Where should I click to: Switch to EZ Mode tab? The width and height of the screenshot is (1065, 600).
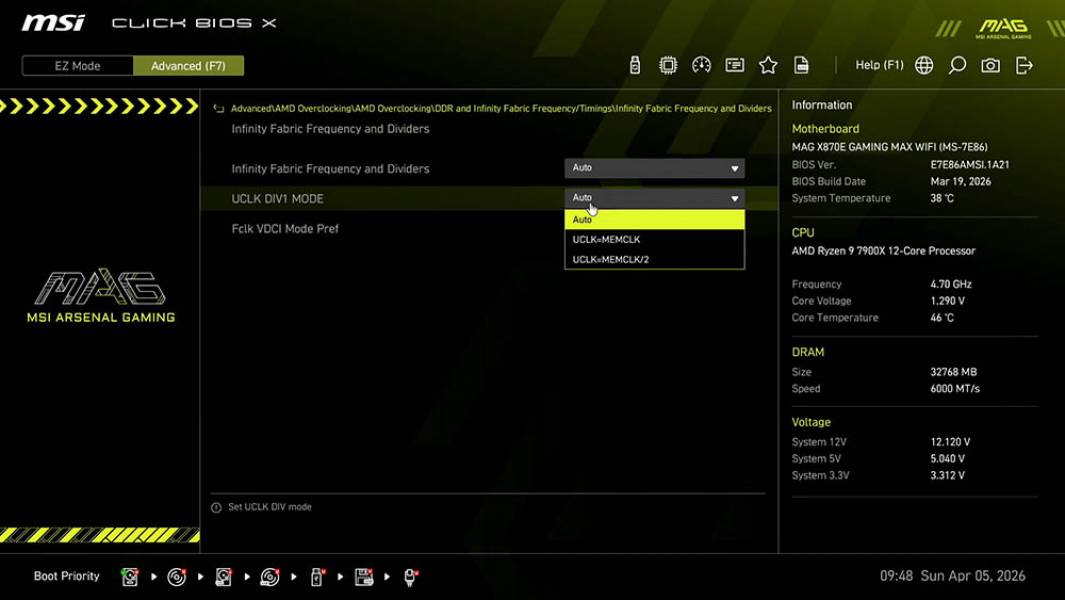[x=75, y=65]
